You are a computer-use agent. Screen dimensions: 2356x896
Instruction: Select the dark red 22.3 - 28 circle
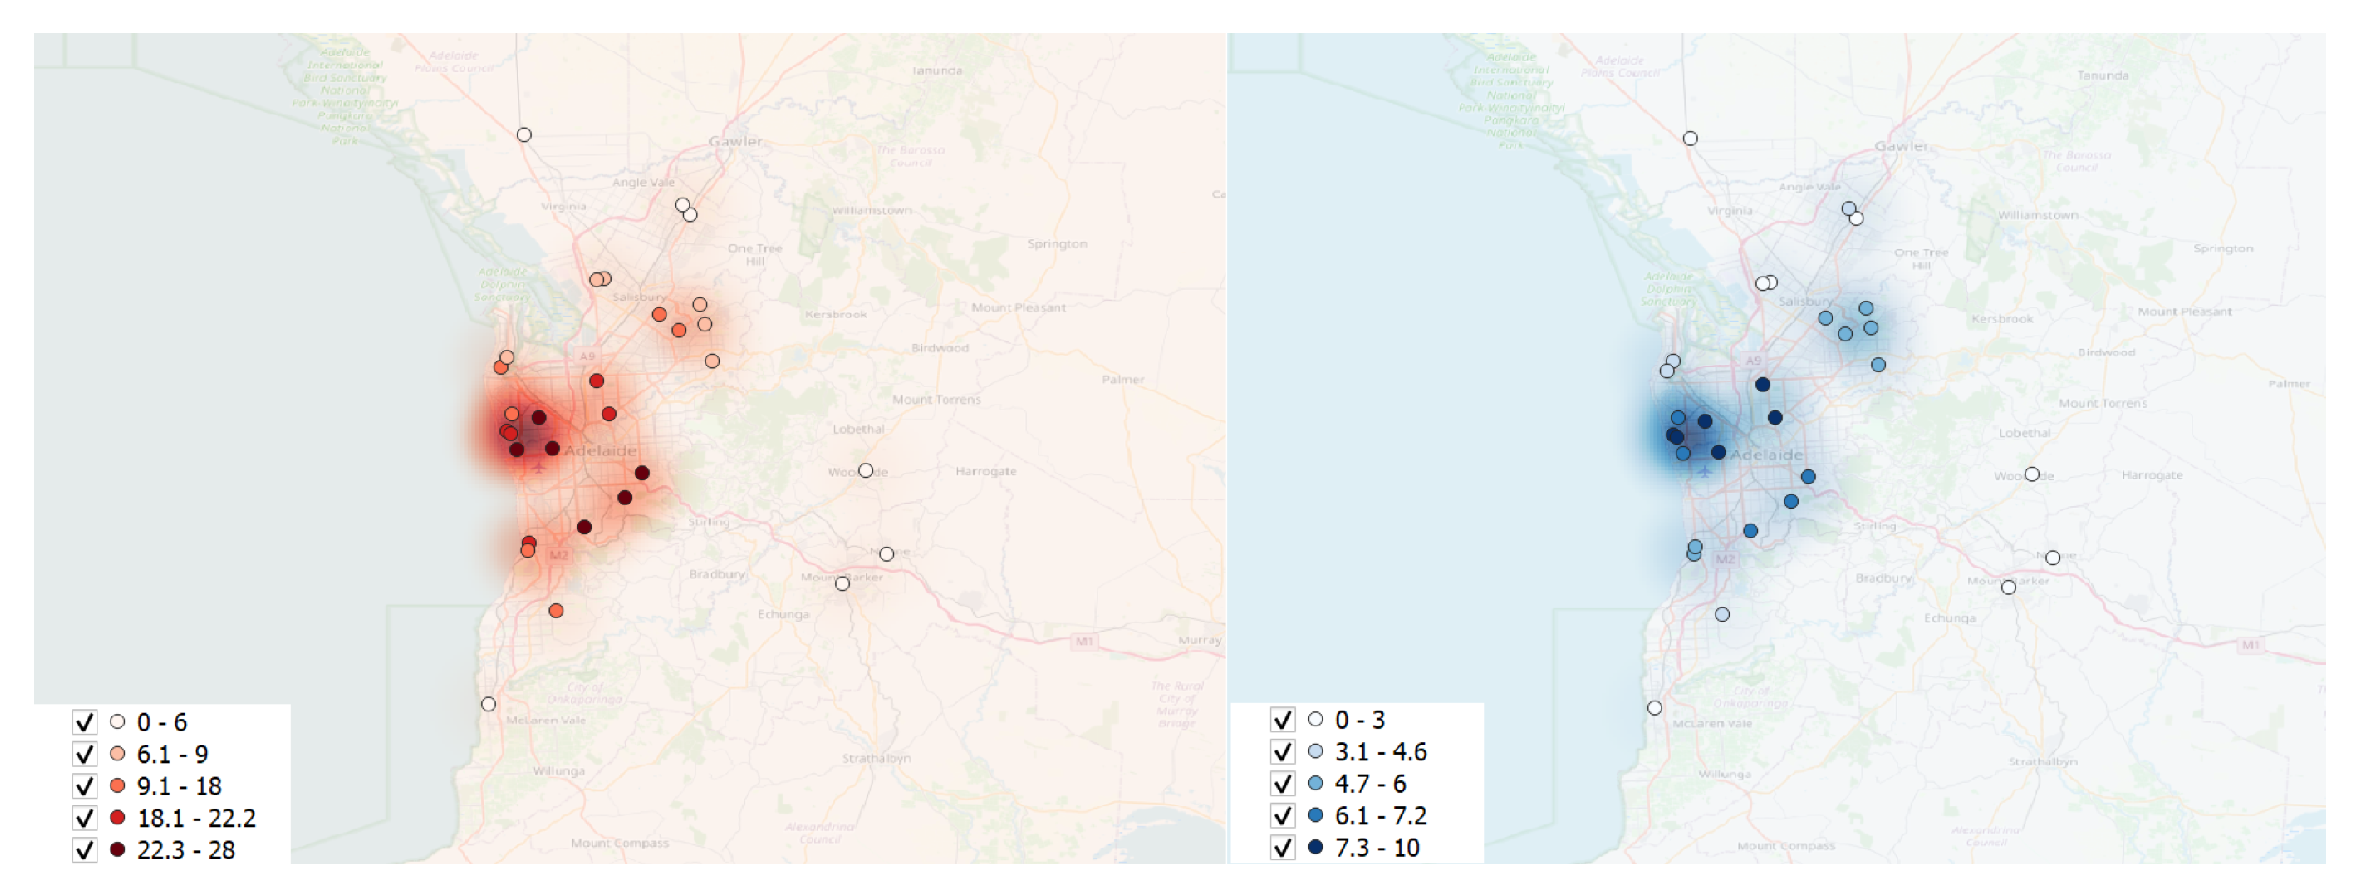pyautogui.click(x=118, y=850)
